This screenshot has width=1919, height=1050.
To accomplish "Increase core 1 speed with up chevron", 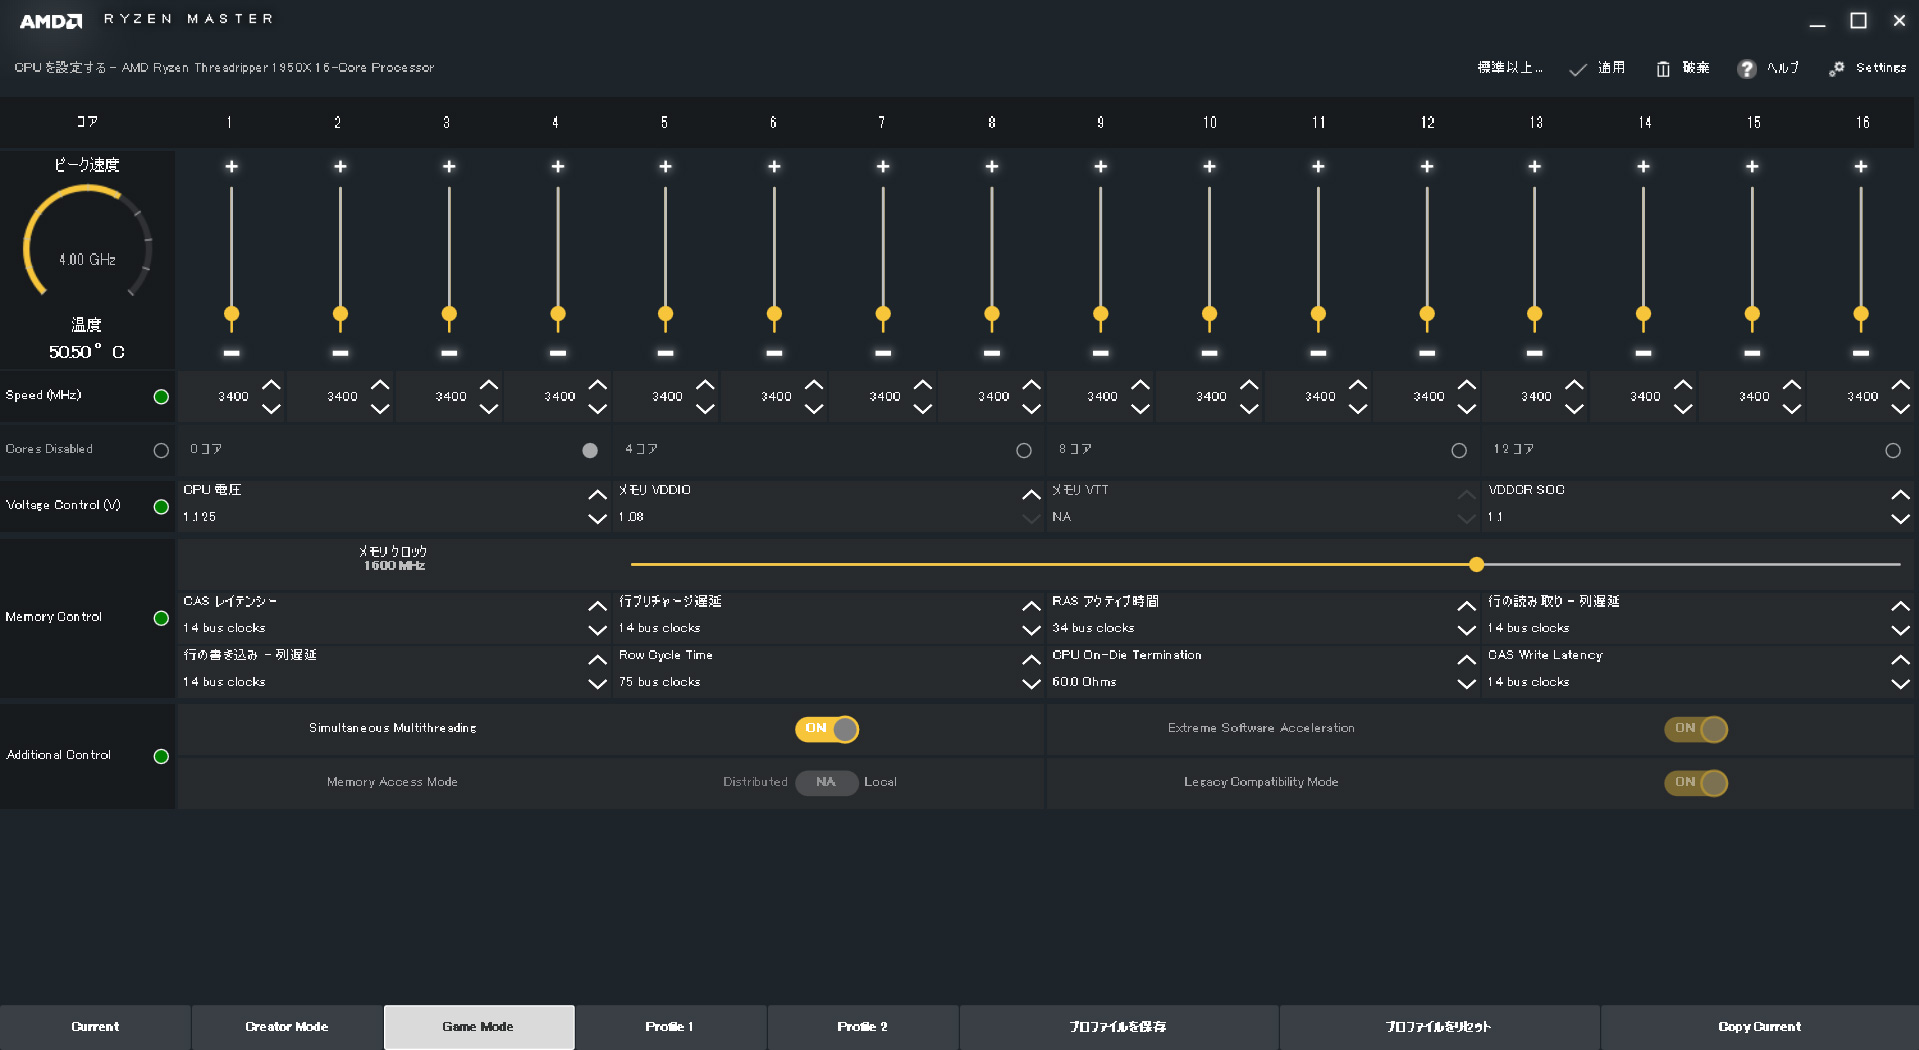I will coord(271,385).
